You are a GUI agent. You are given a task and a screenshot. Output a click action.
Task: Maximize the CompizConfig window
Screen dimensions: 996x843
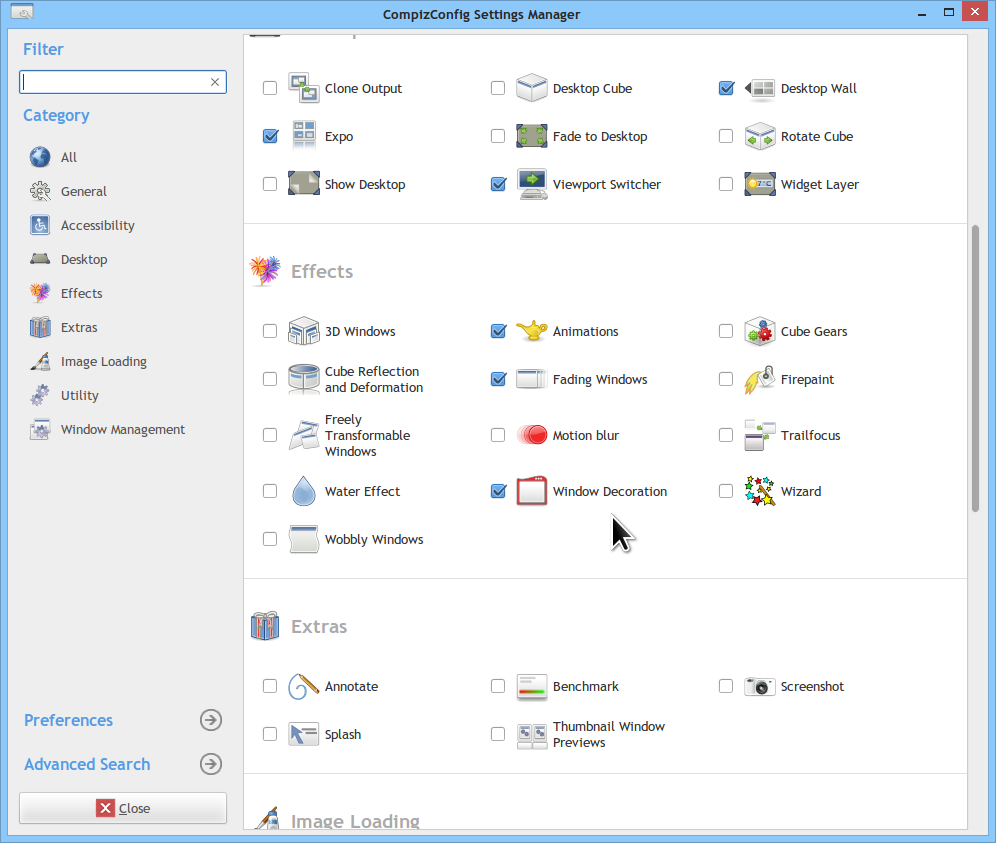tap(948, 12)
